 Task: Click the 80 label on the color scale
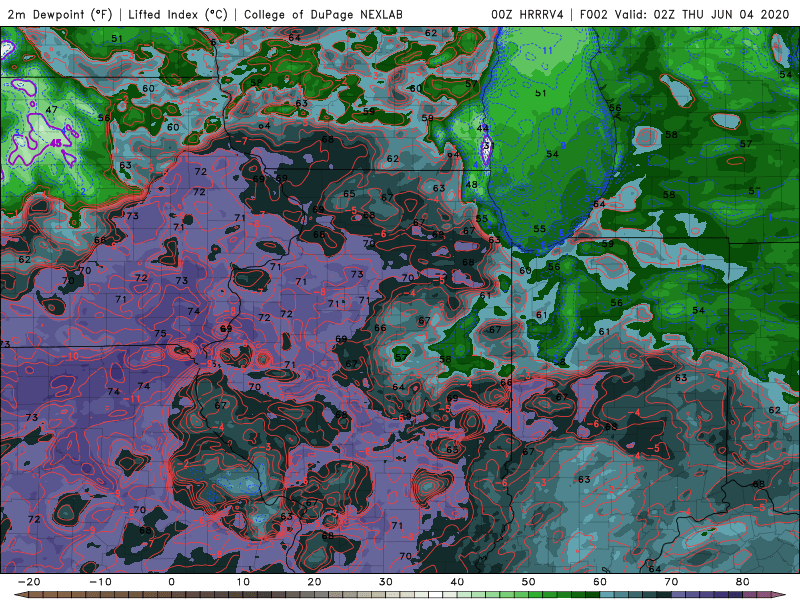pyautogui.click(x=743, y=582)
